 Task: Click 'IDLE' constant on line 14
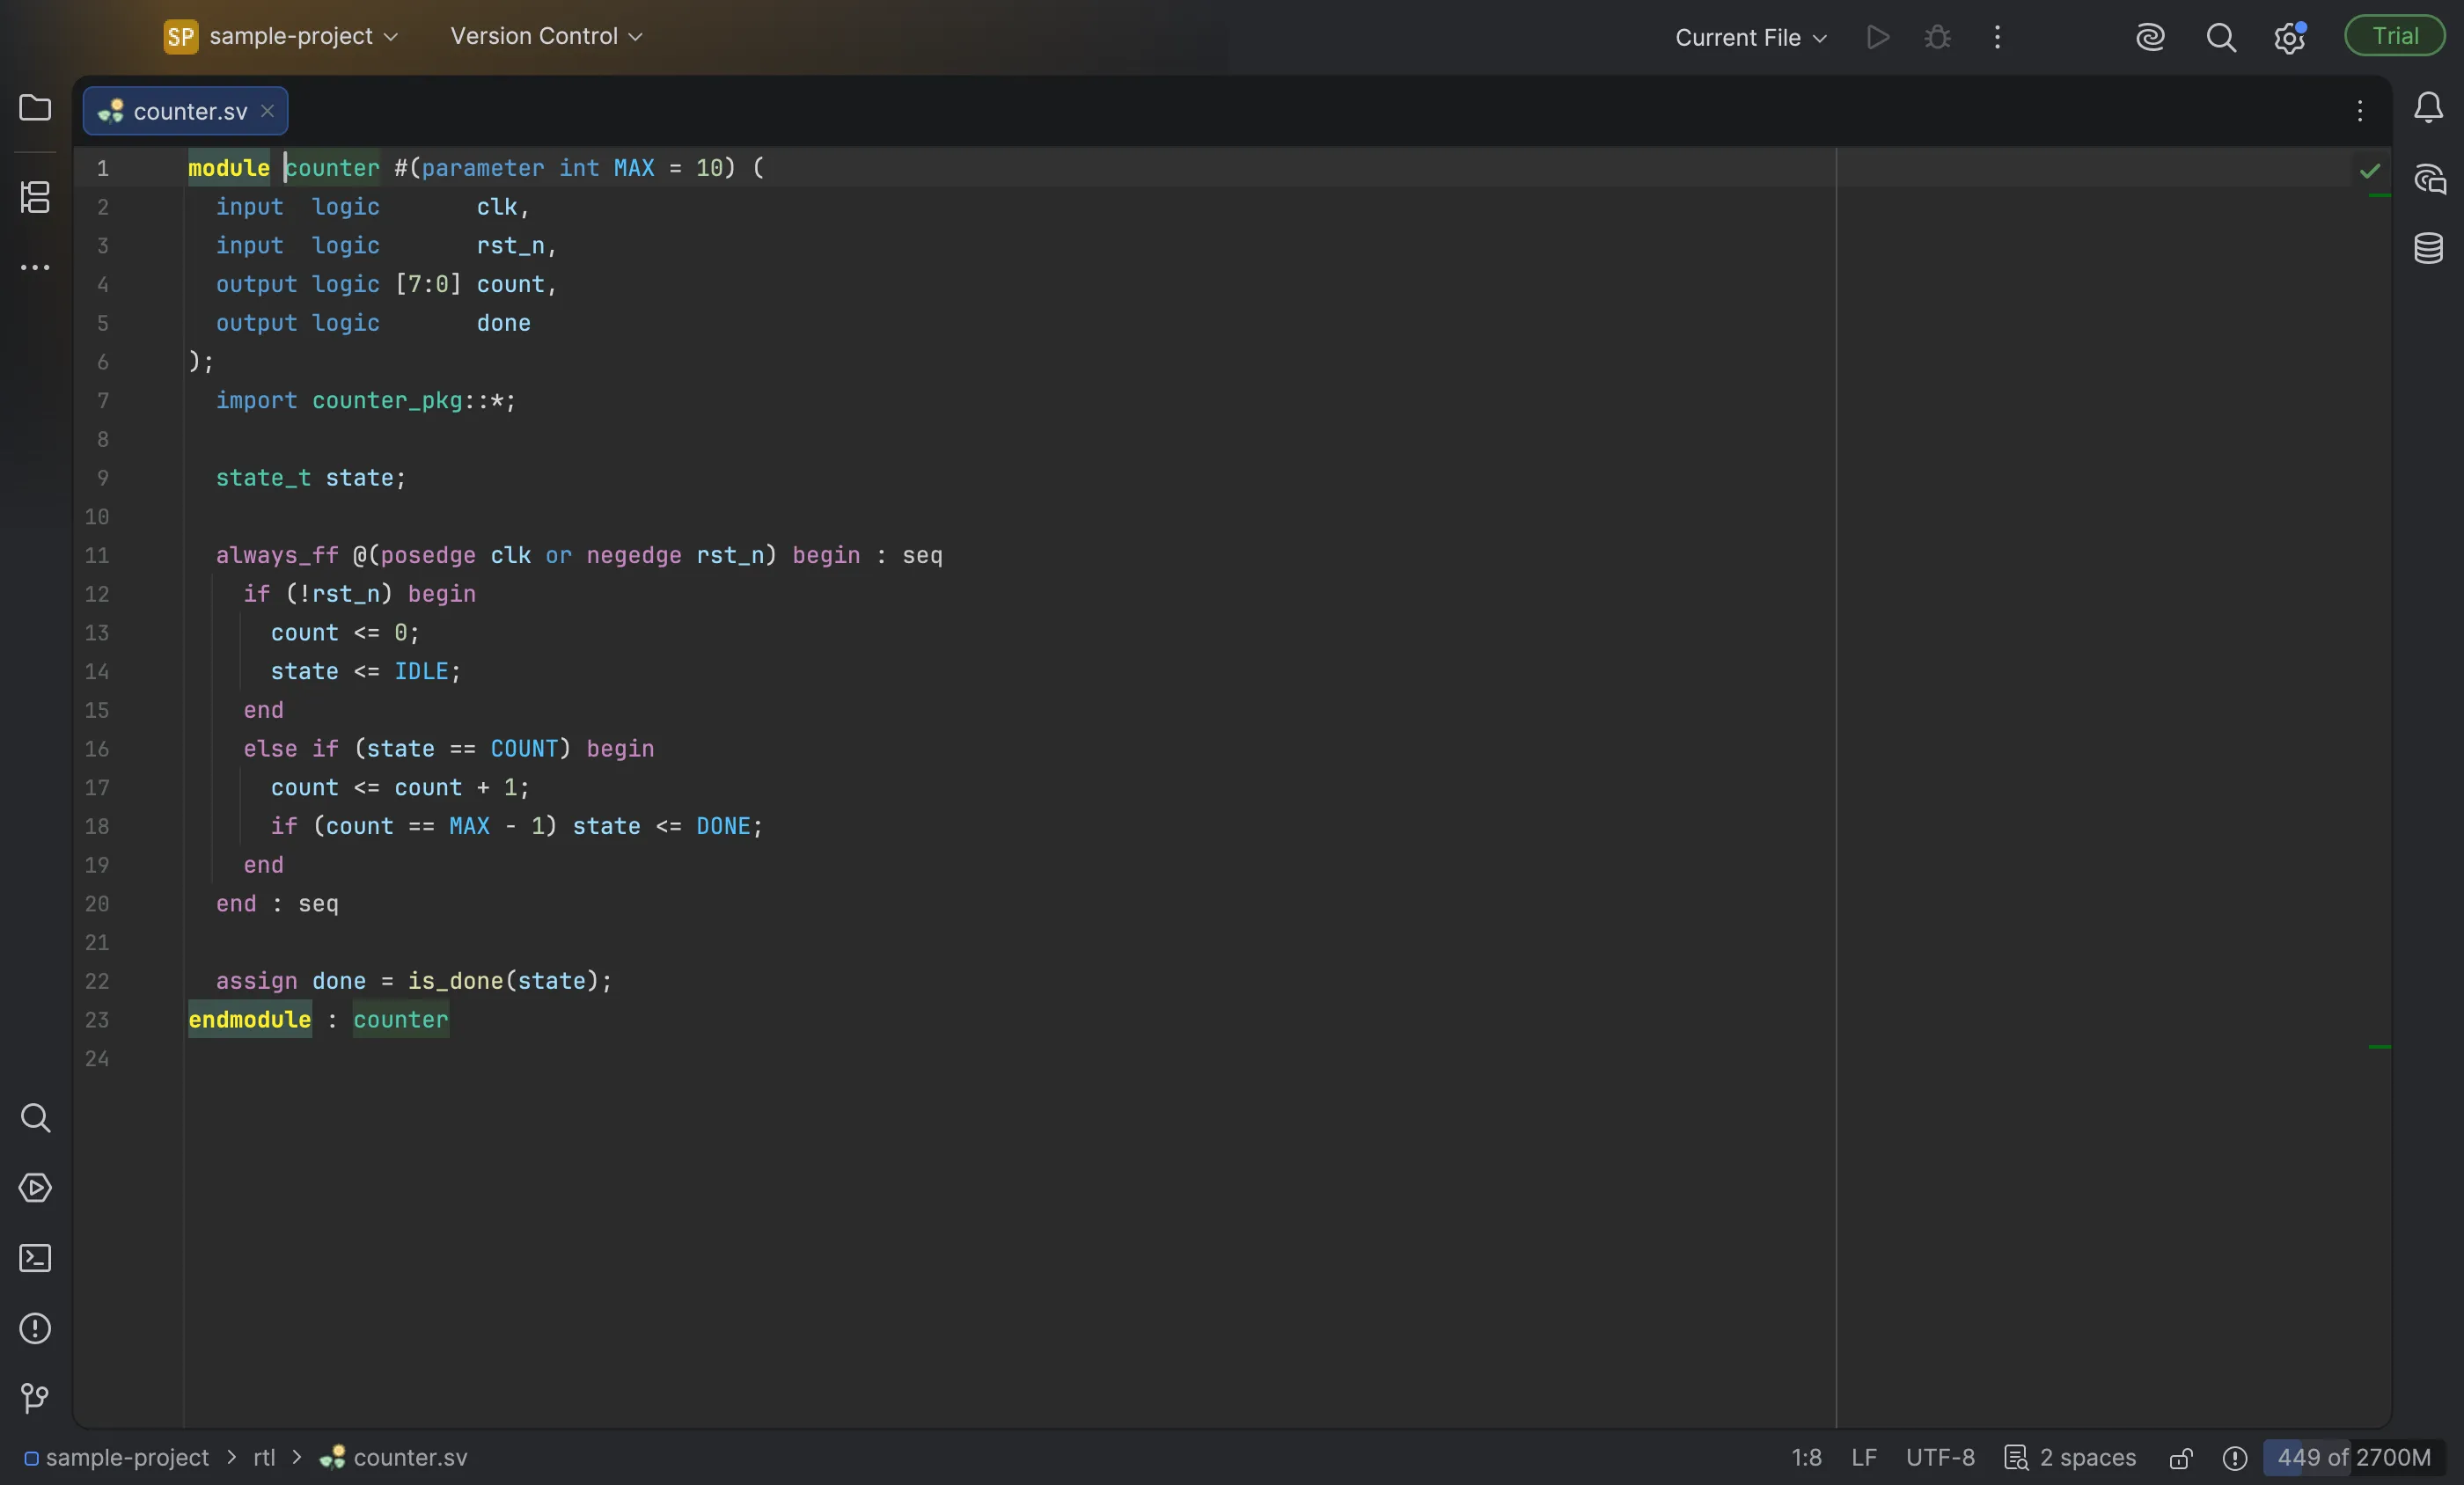[421, 671]
